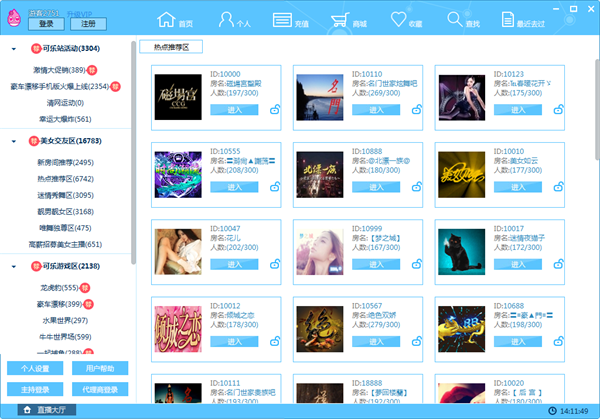Image resolution: width=600 pixels, height=419 pixels.
Task: Click the sidebar vertical scrollbar
Action: point(133,152)
